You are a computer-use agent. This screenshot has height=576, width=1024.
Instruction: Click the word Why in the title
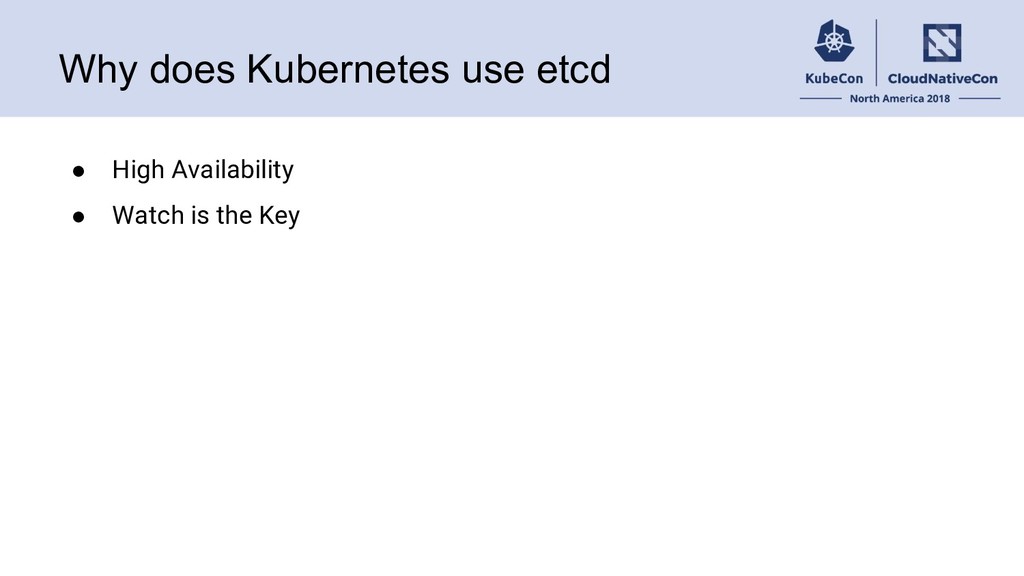98,69
